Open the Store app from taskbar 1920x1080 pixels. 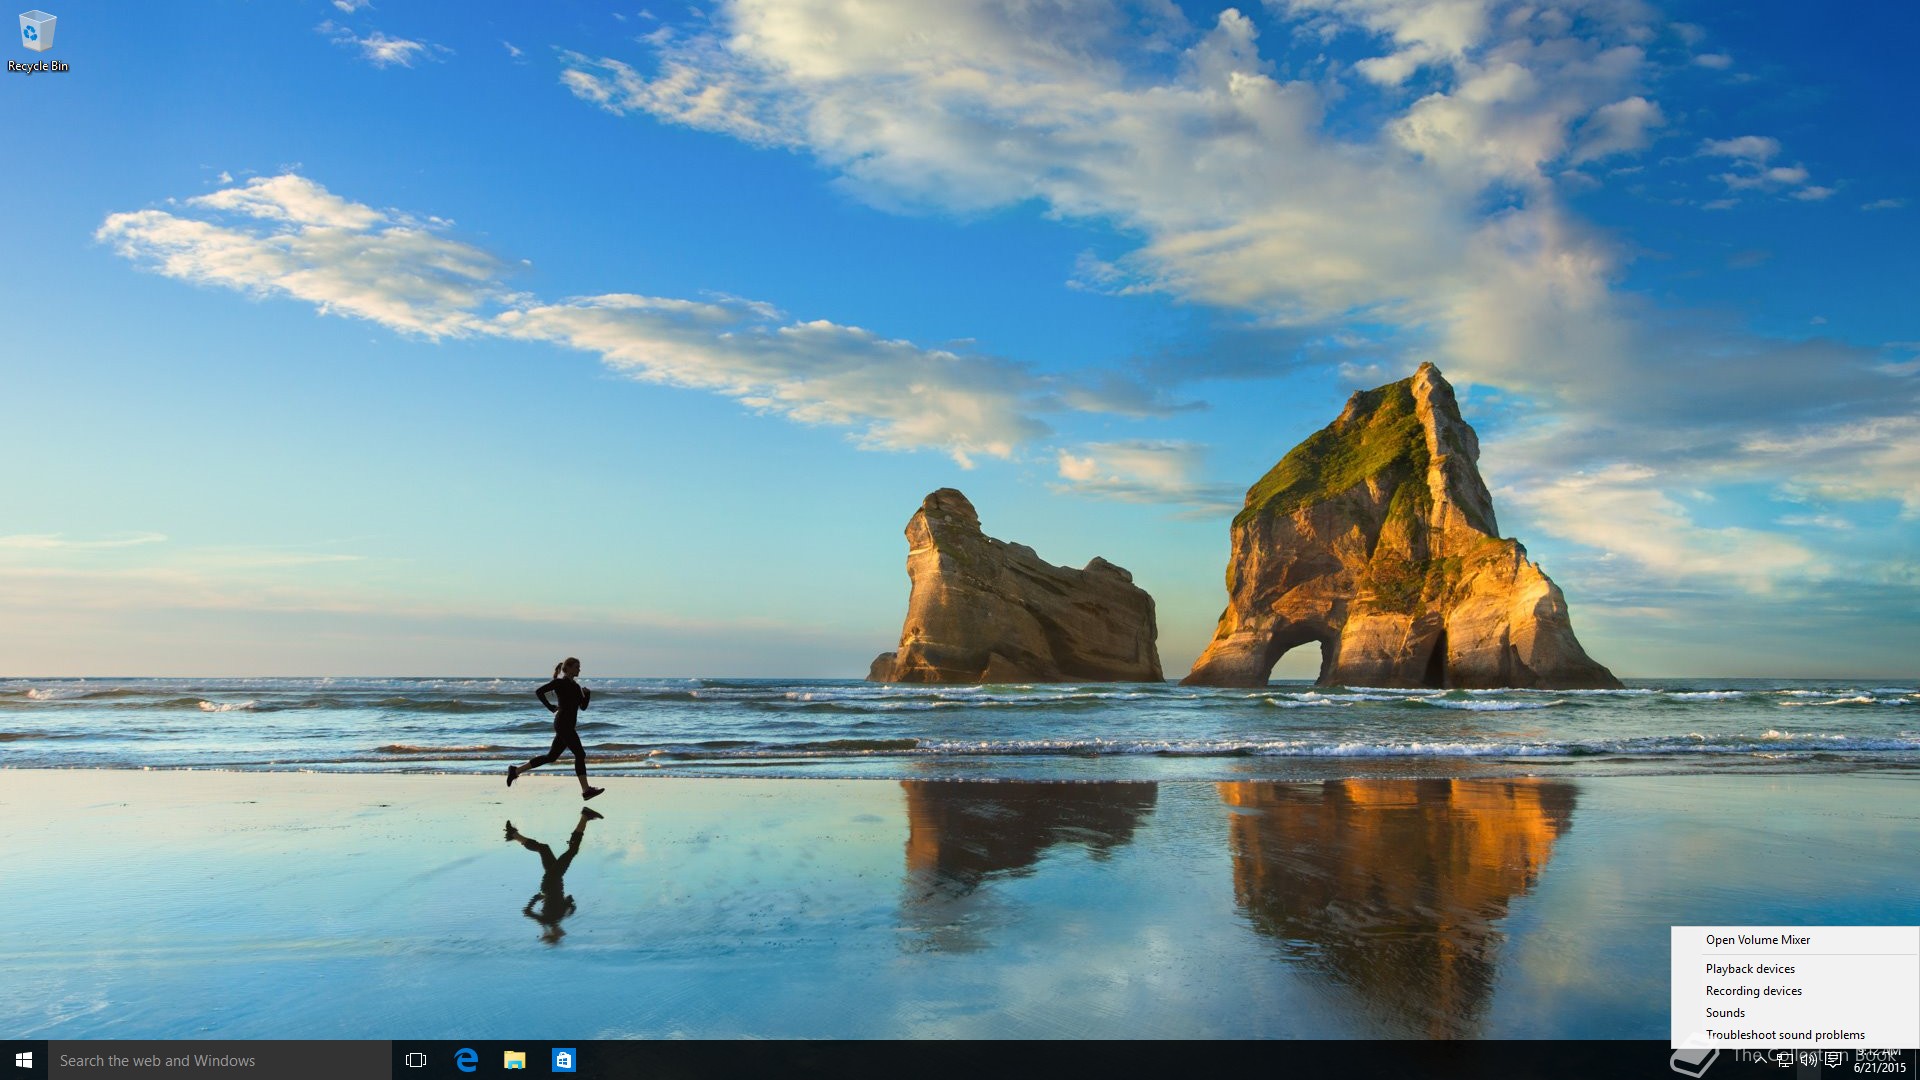coord(564,1060)
